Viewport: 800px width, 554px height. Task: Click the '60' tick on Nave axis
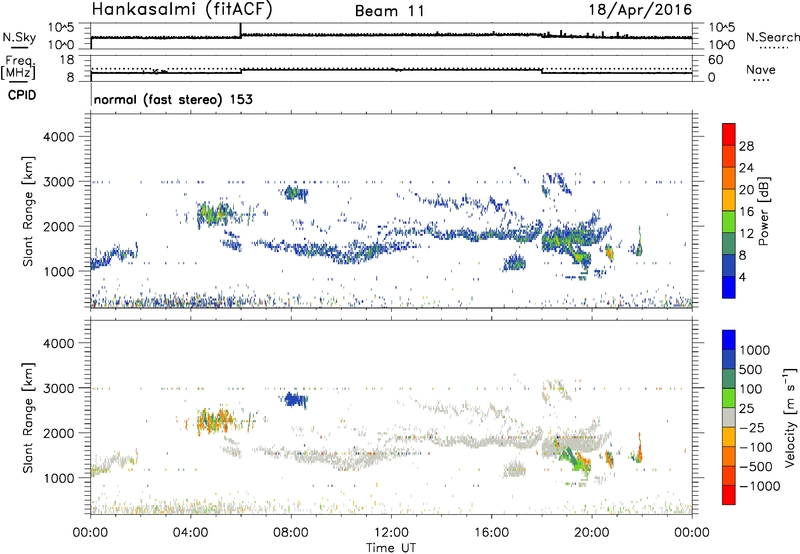[x=715, y=60]
